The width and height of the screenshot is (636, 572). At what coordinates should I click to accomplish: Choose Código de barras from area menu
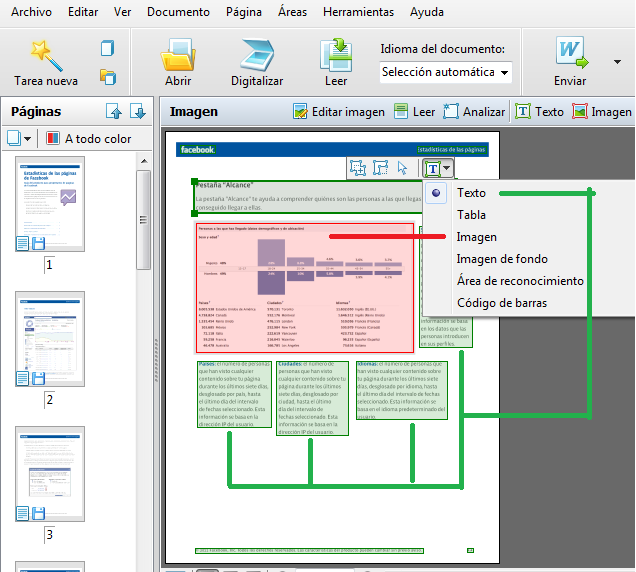coord(501,303)
